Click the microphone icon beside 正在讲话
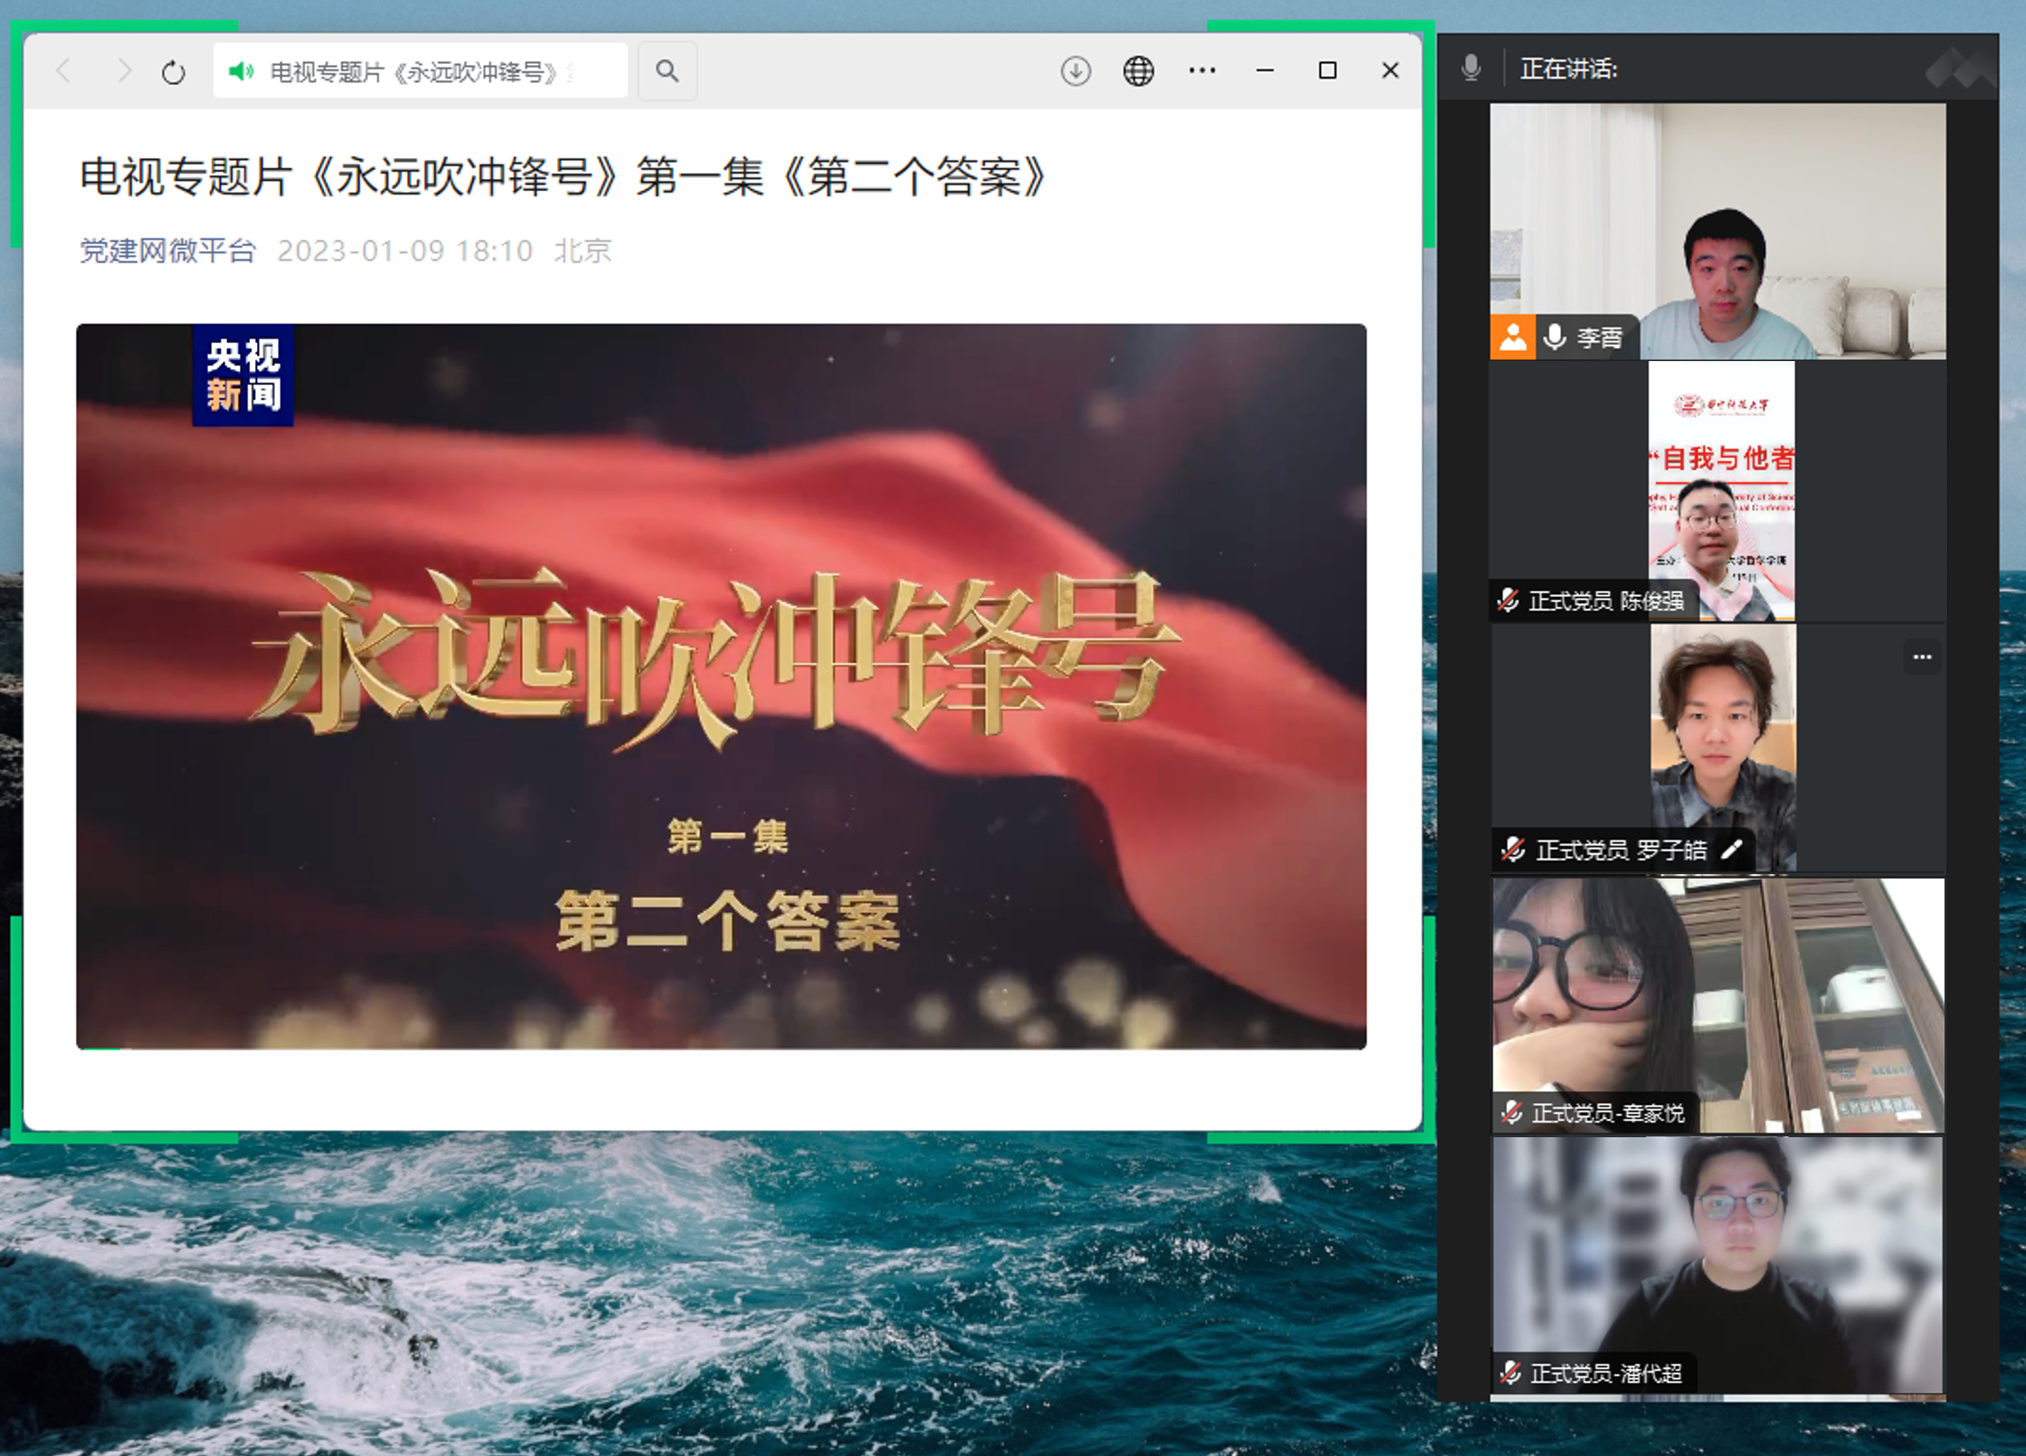Screen dimensions: 2026x1456 1471,68
